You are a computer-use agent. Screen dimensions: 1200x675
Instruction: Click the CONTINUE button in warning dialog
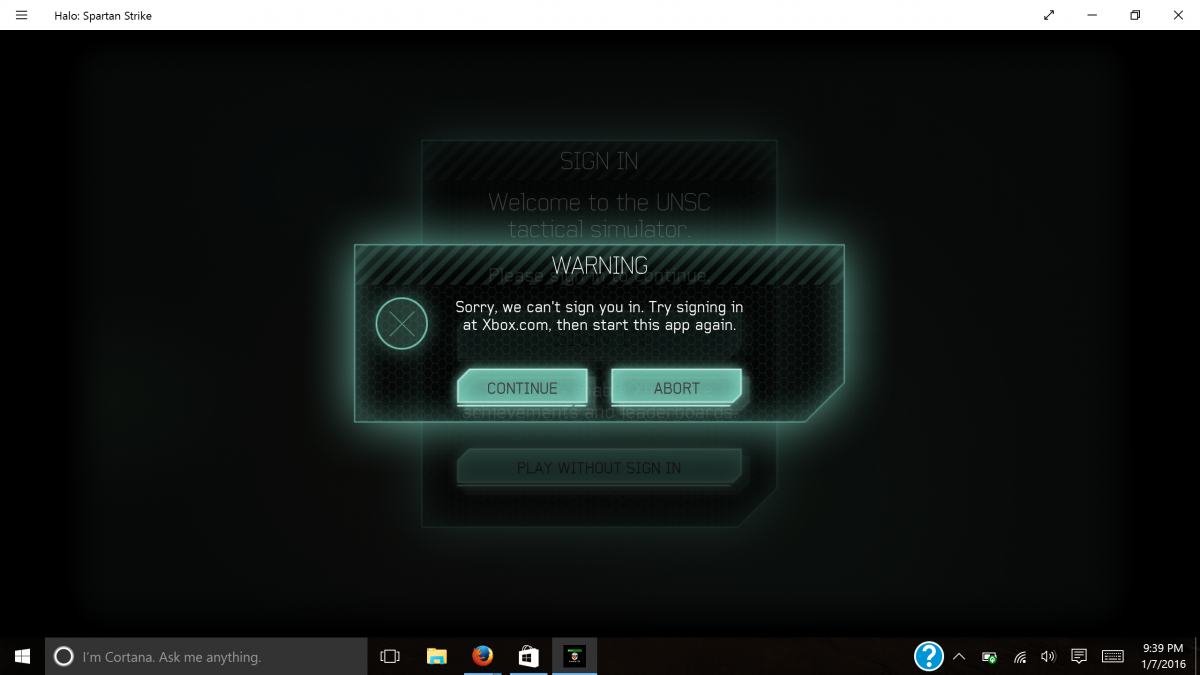[x=522, y=388]
